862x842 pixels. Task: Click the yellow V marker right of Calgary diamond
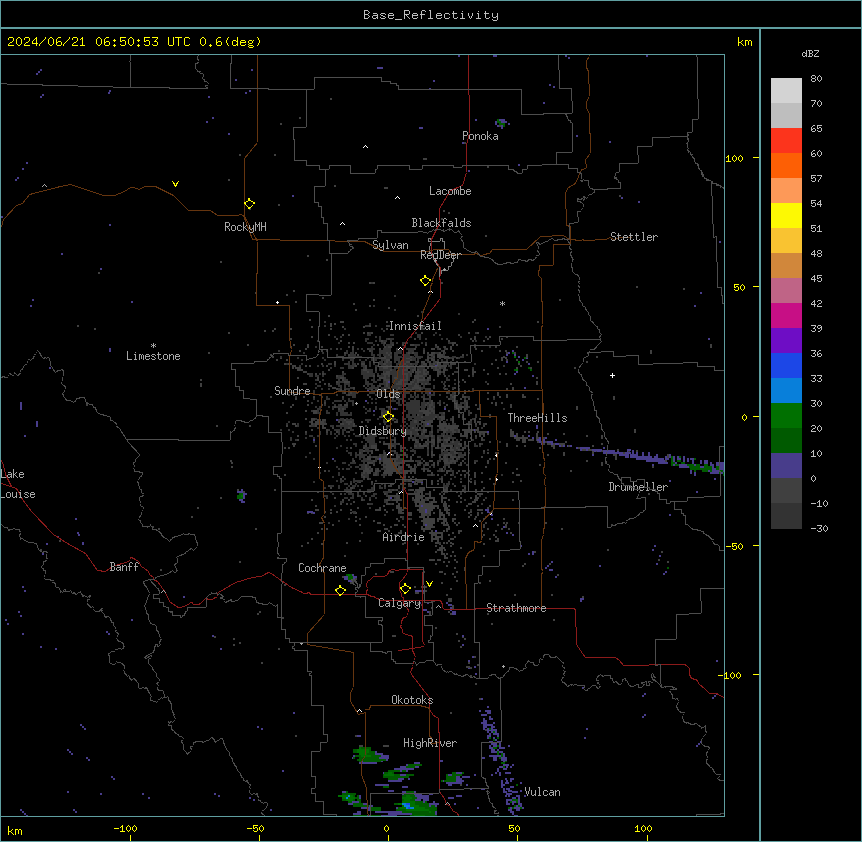[429, 584]
